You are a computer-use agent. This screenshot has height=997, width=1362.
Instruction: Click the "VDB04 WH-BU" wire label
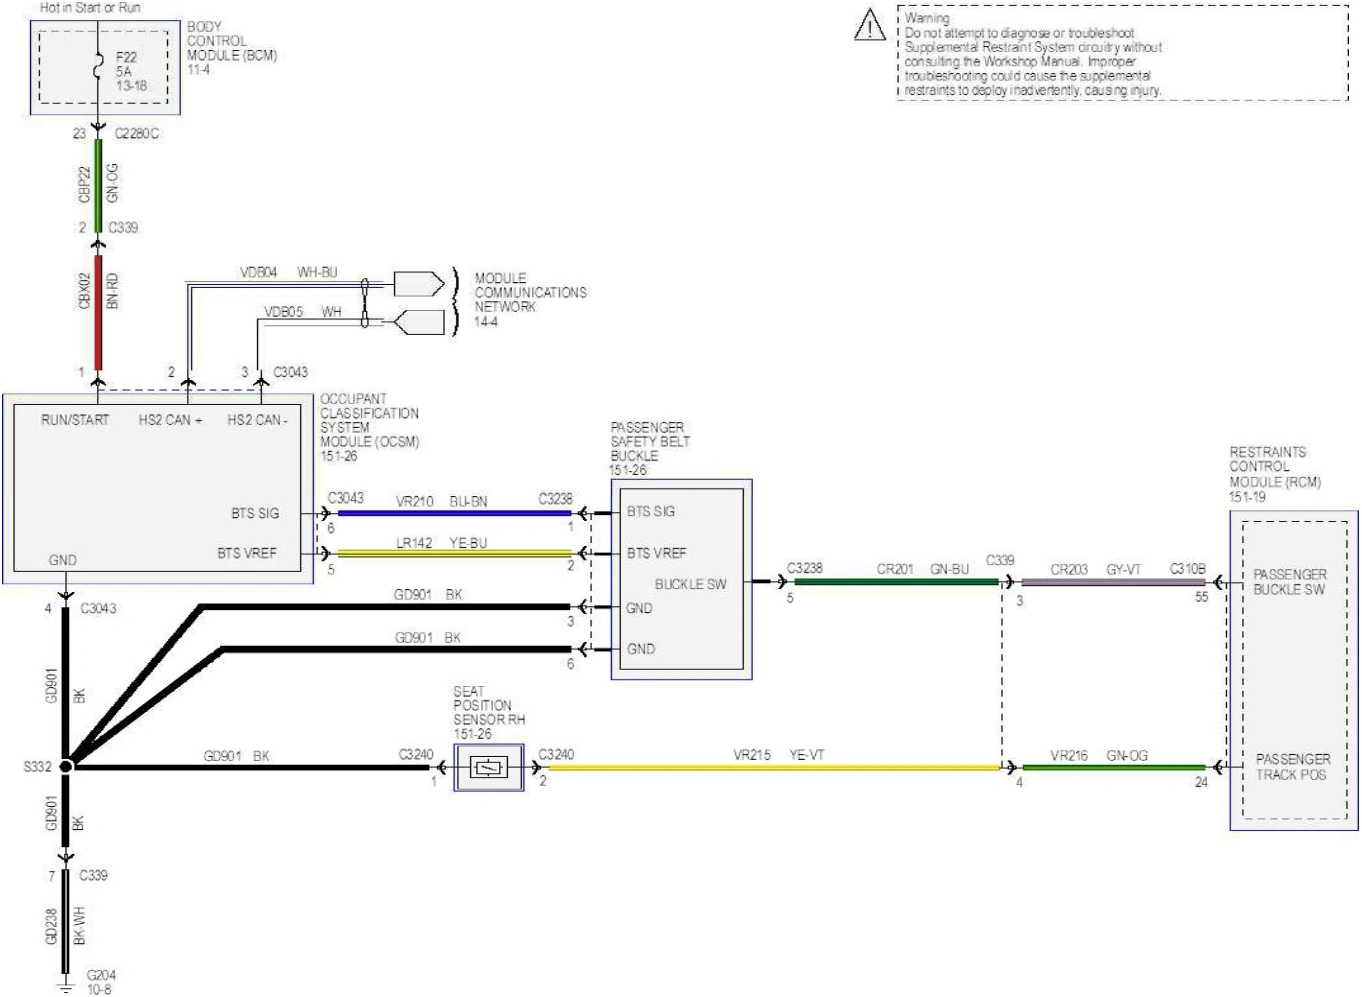click(288, 272)
